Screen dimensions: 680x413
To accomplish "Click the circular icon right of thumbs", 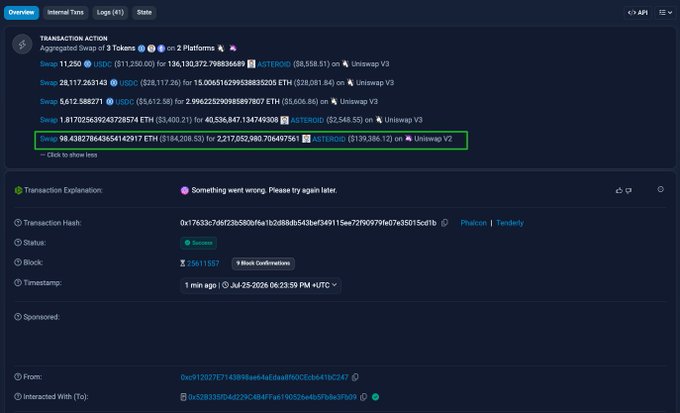I will click(660, 189).
